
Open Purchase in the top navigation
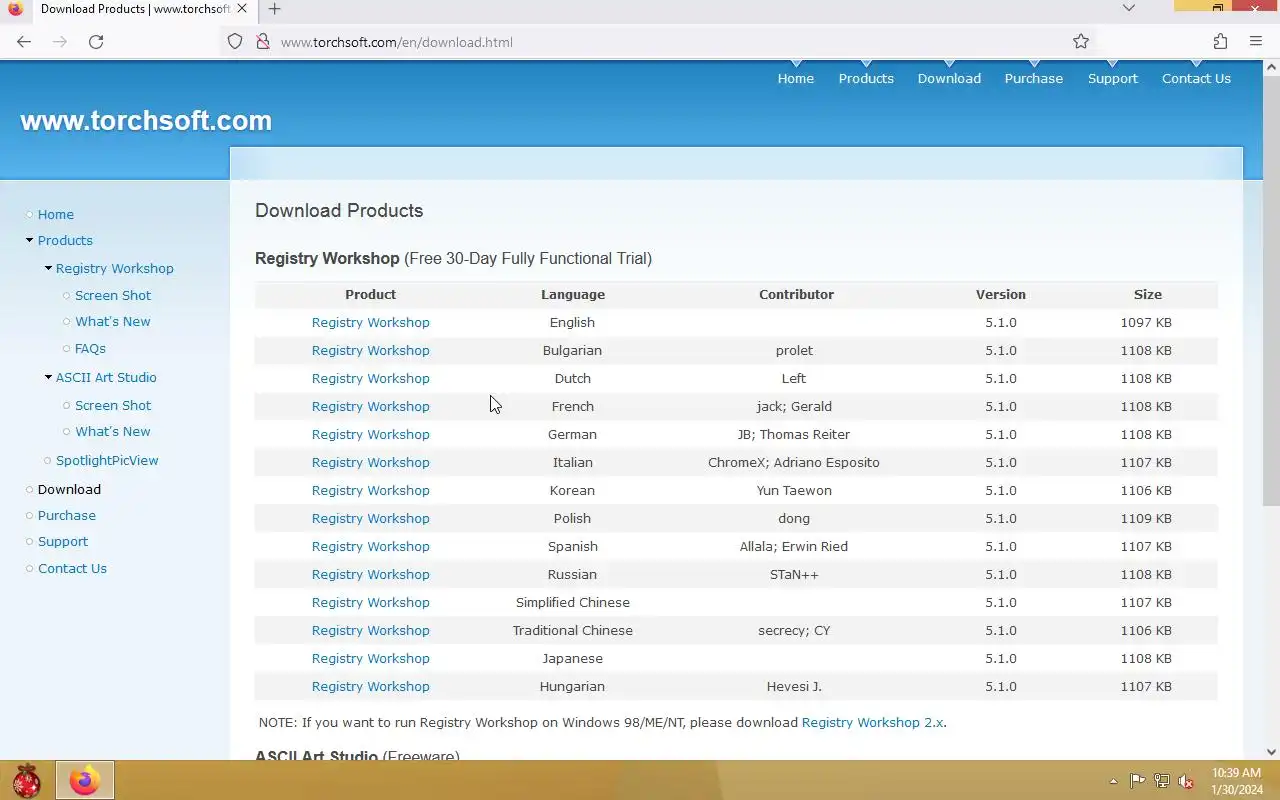coord(1034,78)
